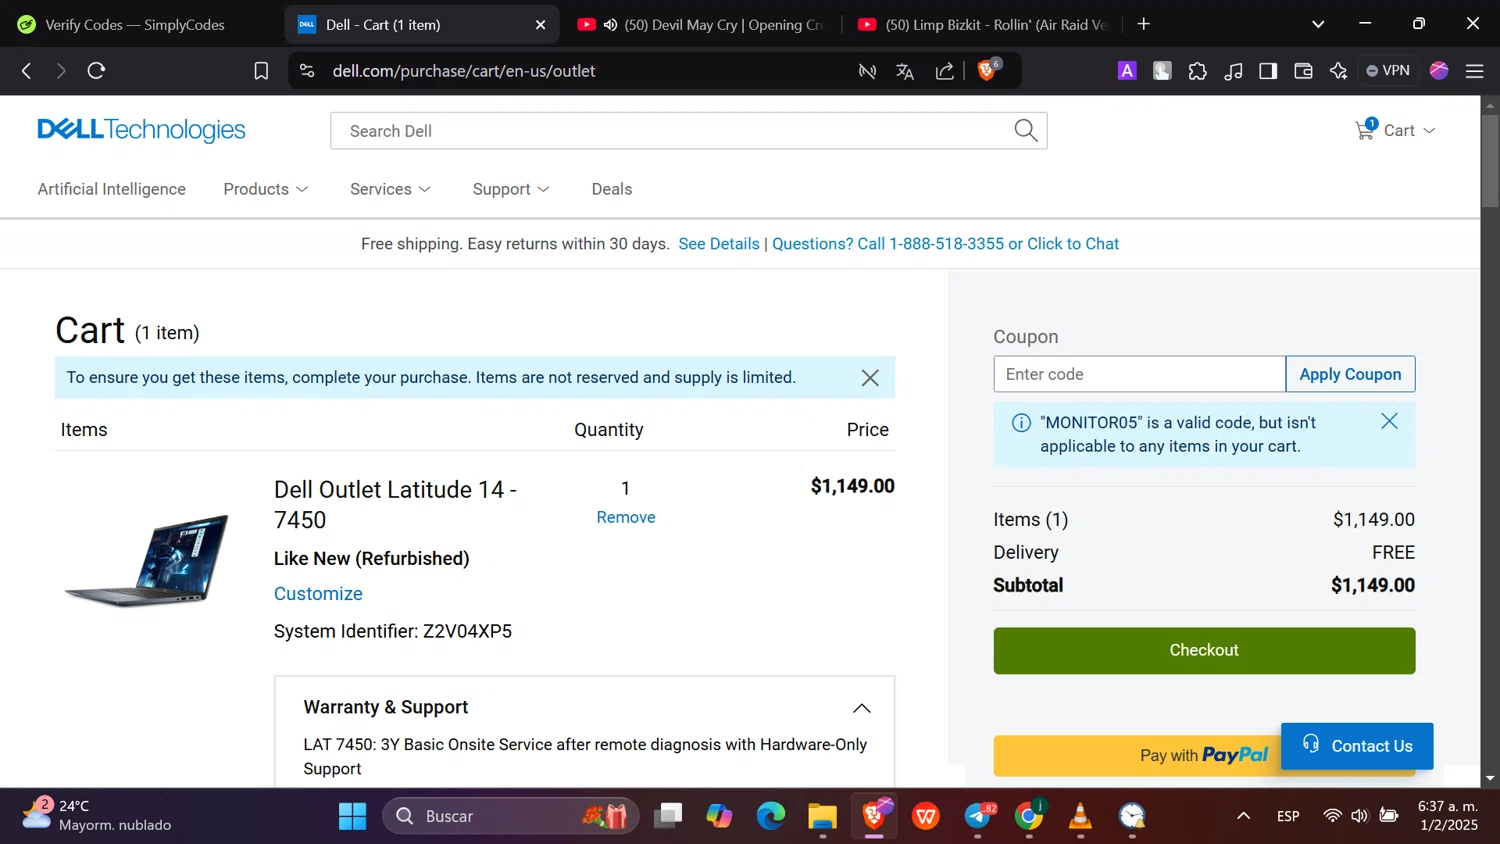The width and height of the screenshot is (1500, 844).
Task: Click the Latitude laptop thumbnail image
Action: (x=147, y=560)
